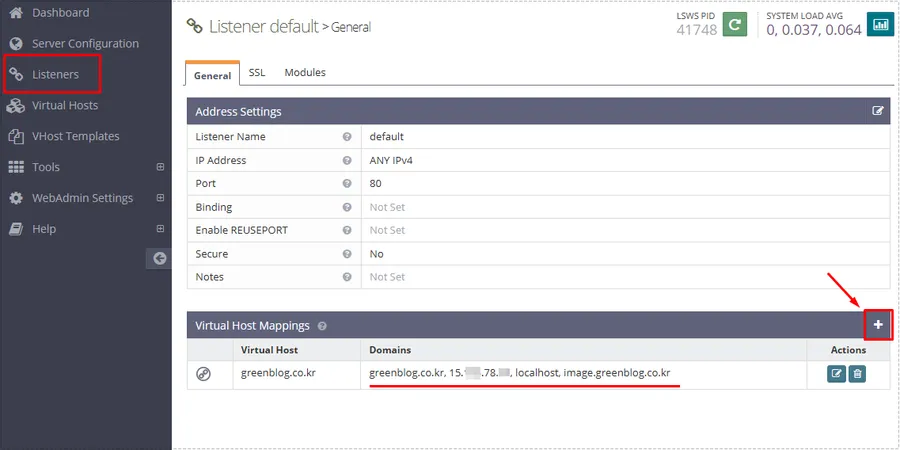Viewport: 900px width, 450px height.
Task: Open the Modules tab
Action: point(305,73)
